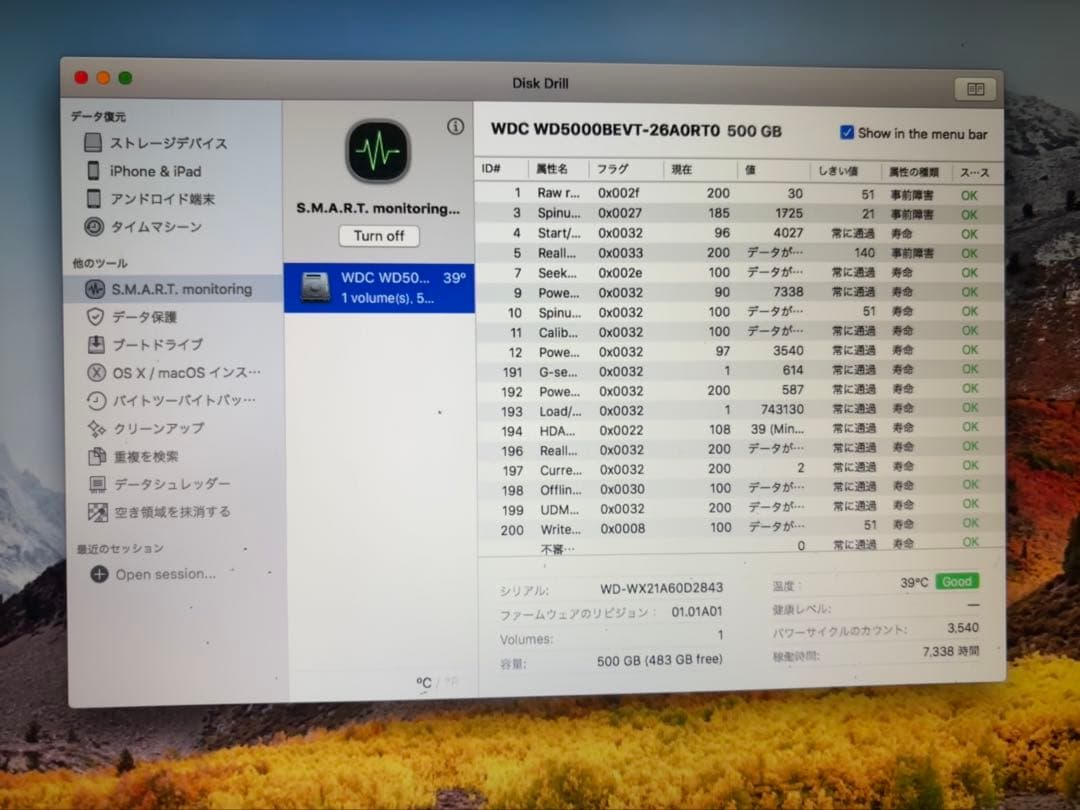Select attribute row 9 Powe... value 7338
Screen dimensions: 1080x810
(x=738, y=292)
